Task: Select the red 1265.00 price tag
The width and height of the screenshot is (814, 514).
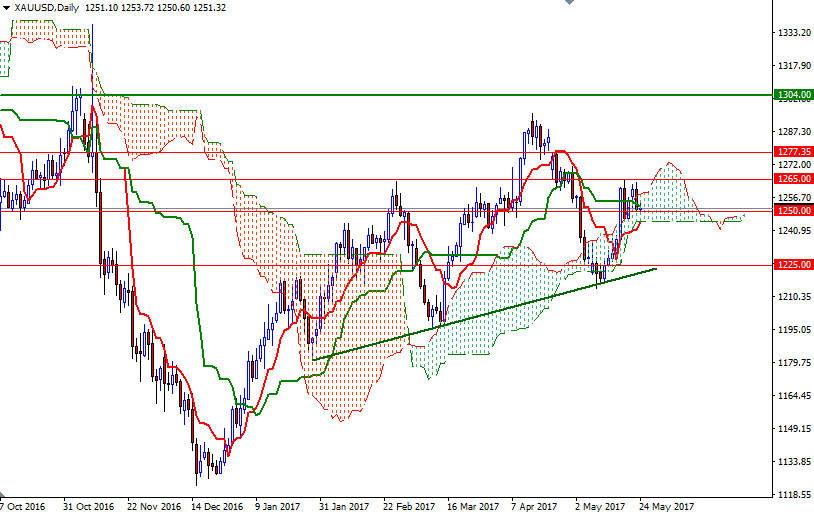Action: tap(792, 179)
